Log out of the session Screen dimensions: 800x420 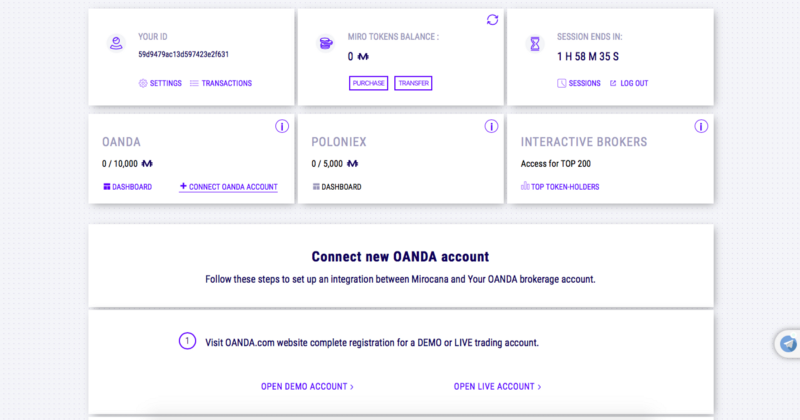[x=629, y=83]
